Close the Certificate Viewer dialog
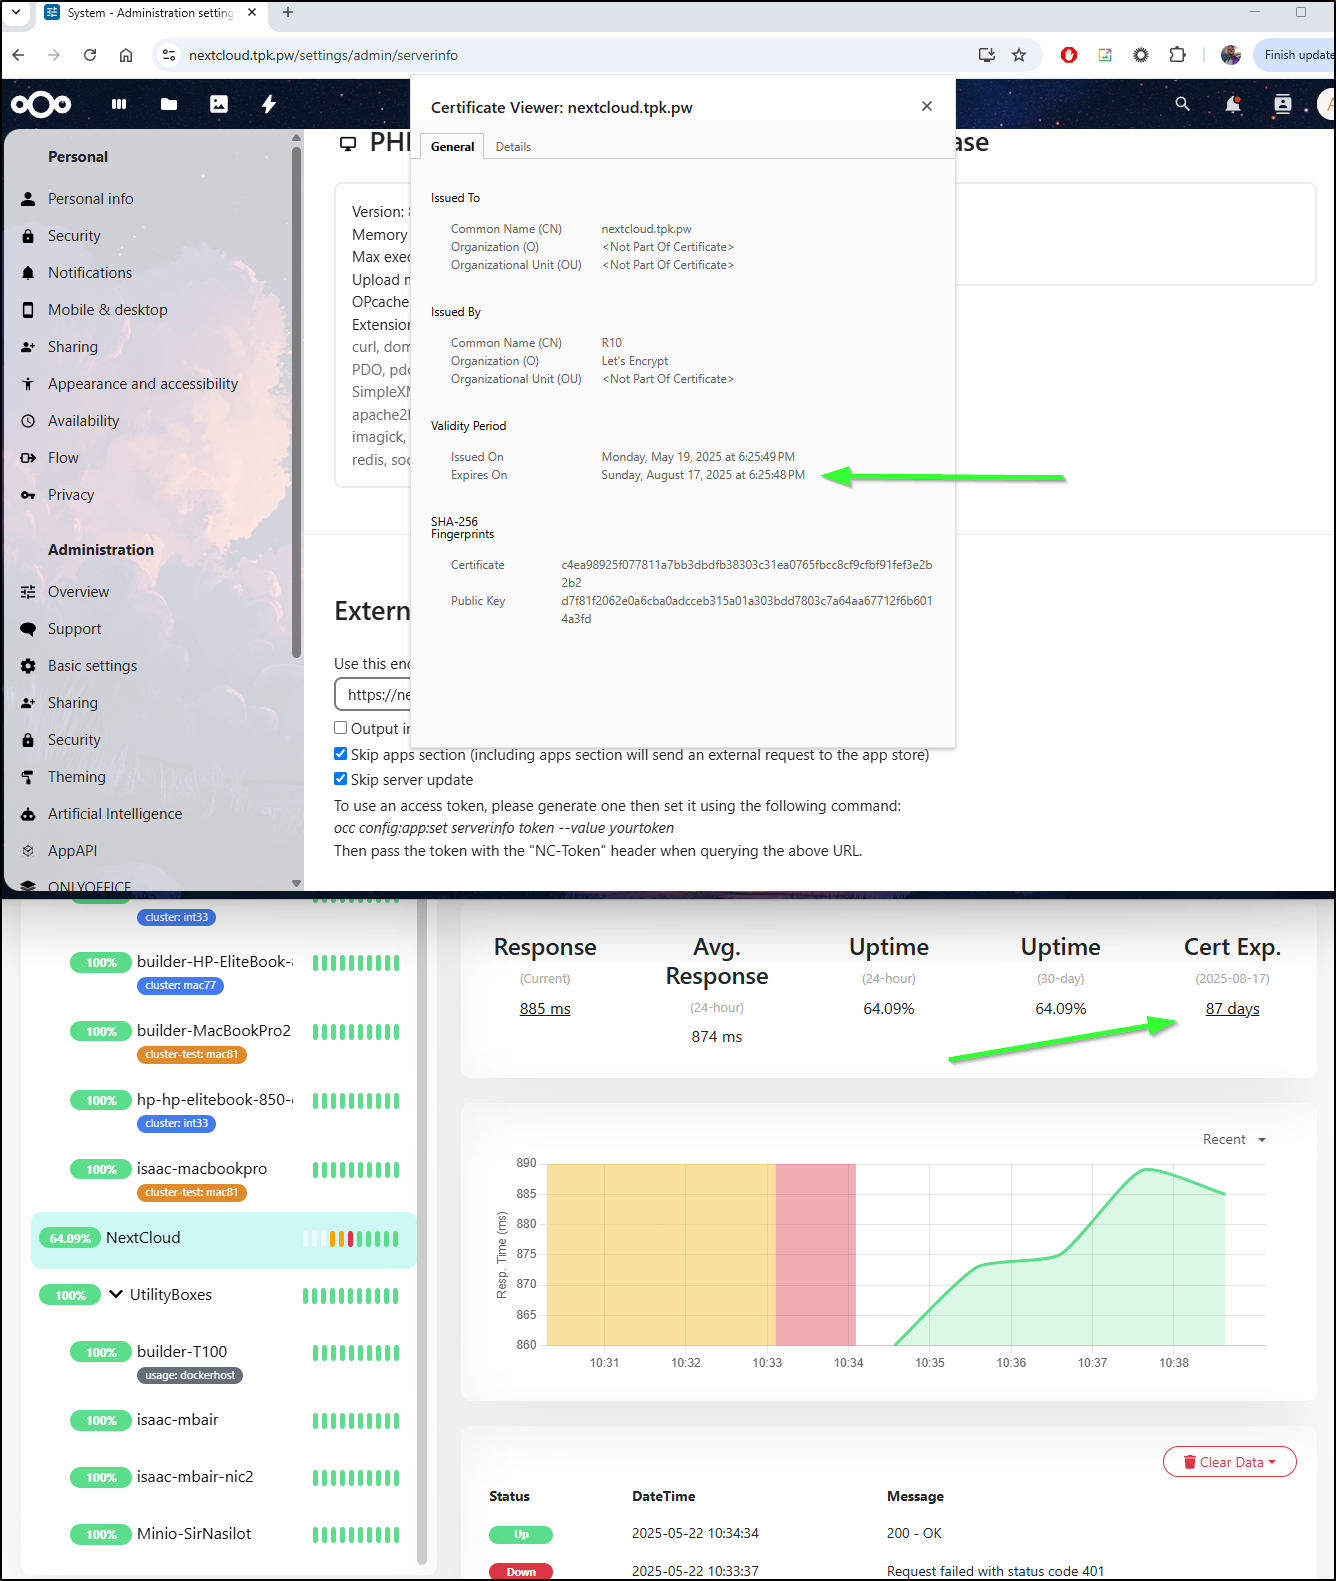The width and height of the screenshot is (1336, 1581). click(927, 106)
